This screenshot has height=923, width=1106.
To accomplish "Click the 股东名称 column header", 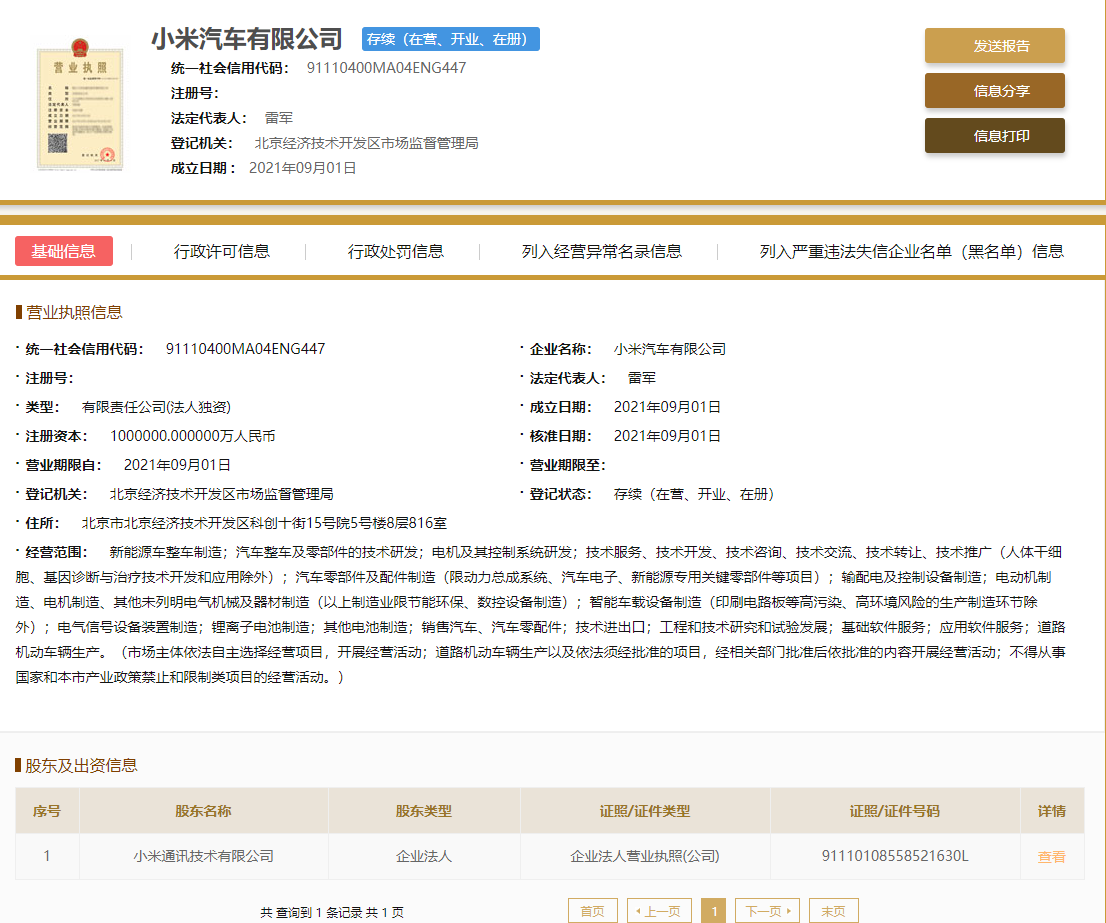I will [x=203, y=811].
